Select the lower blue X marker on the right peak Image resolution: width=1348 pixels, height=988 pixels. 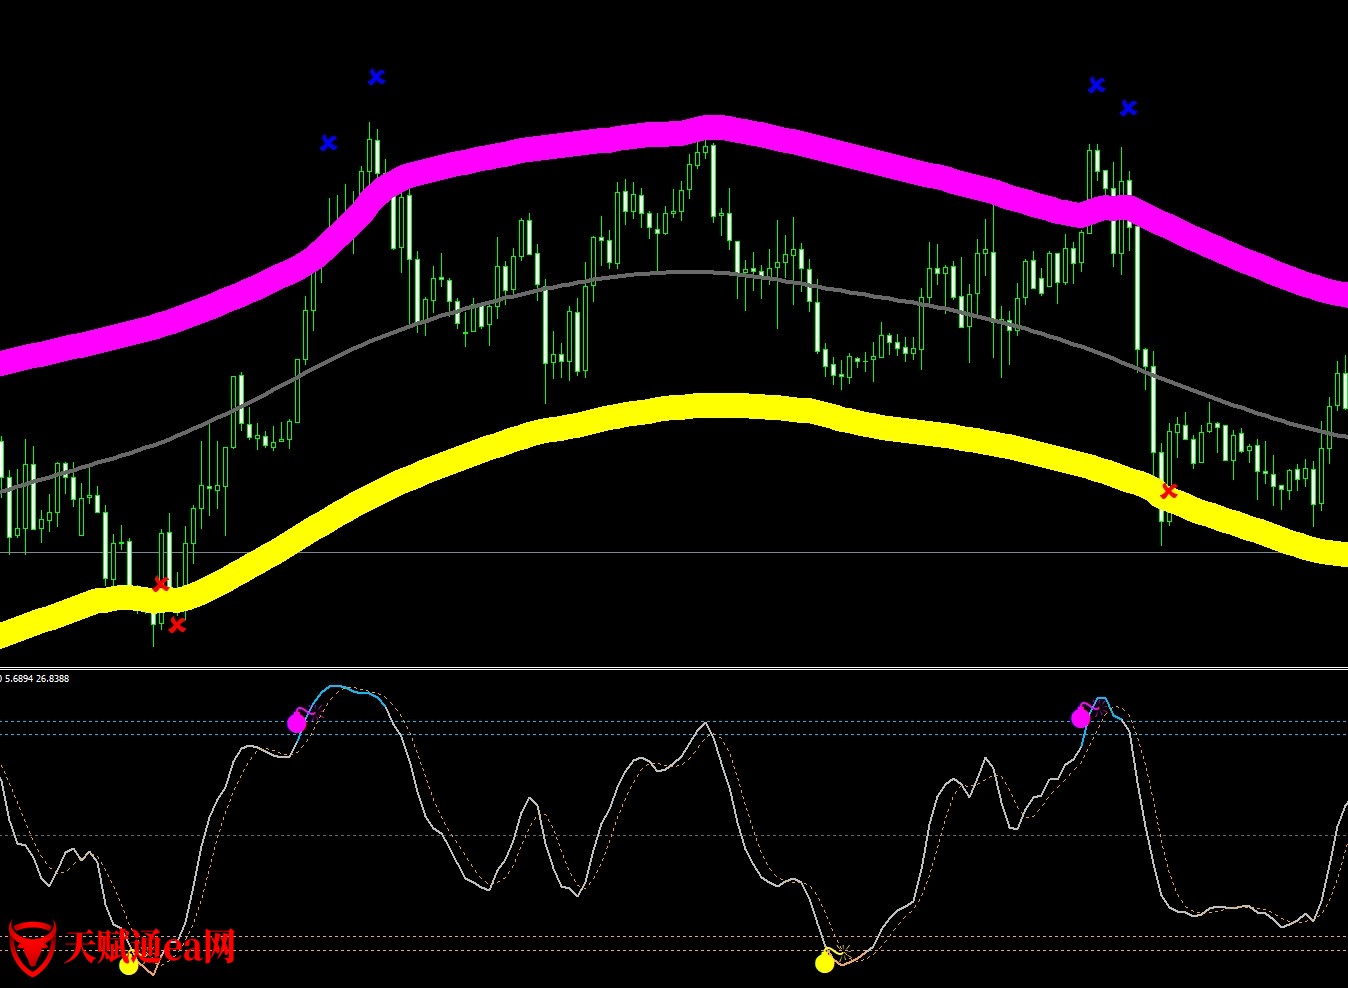1128,108
